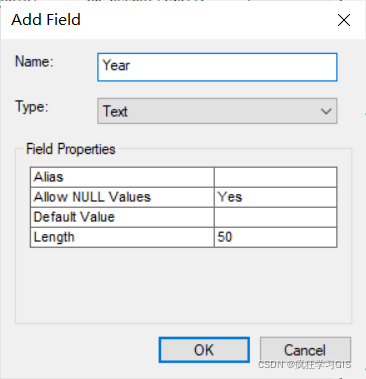The image size is (366, 379).
Task: Confirm with the OK button
Action: tap(204, 350)
